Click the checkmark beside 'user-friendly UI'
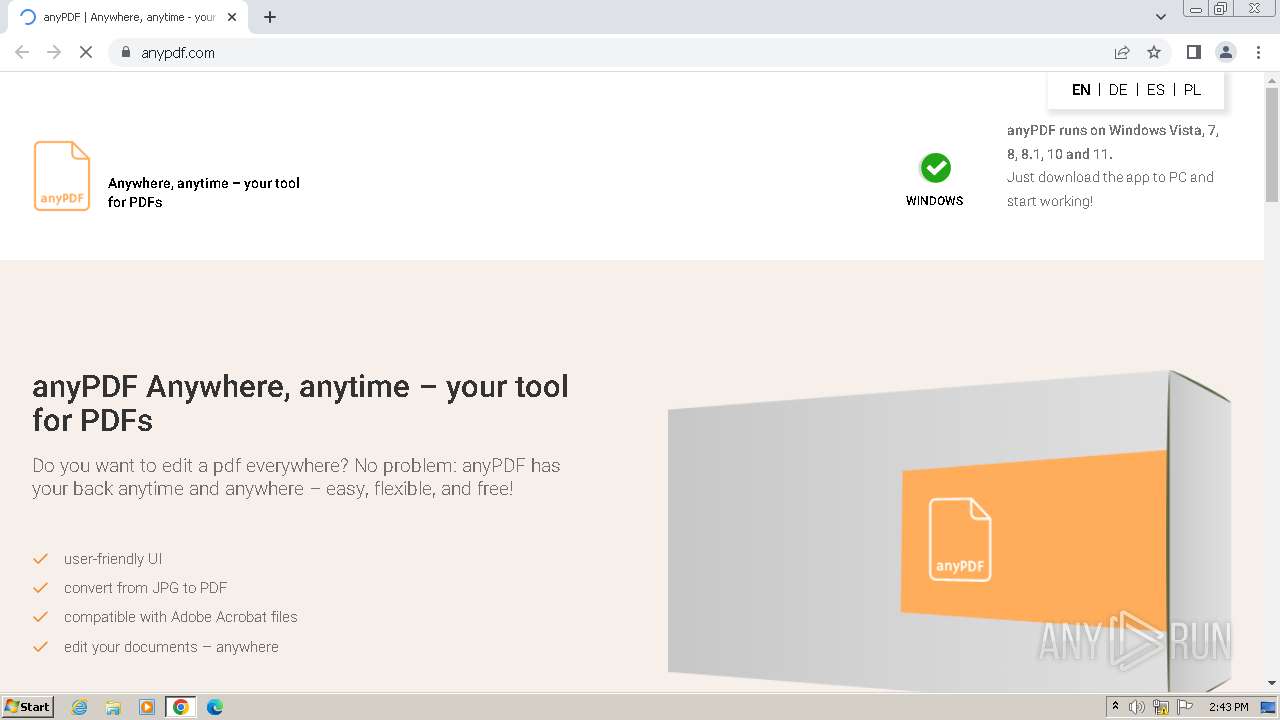 click(x=41, y=559)
